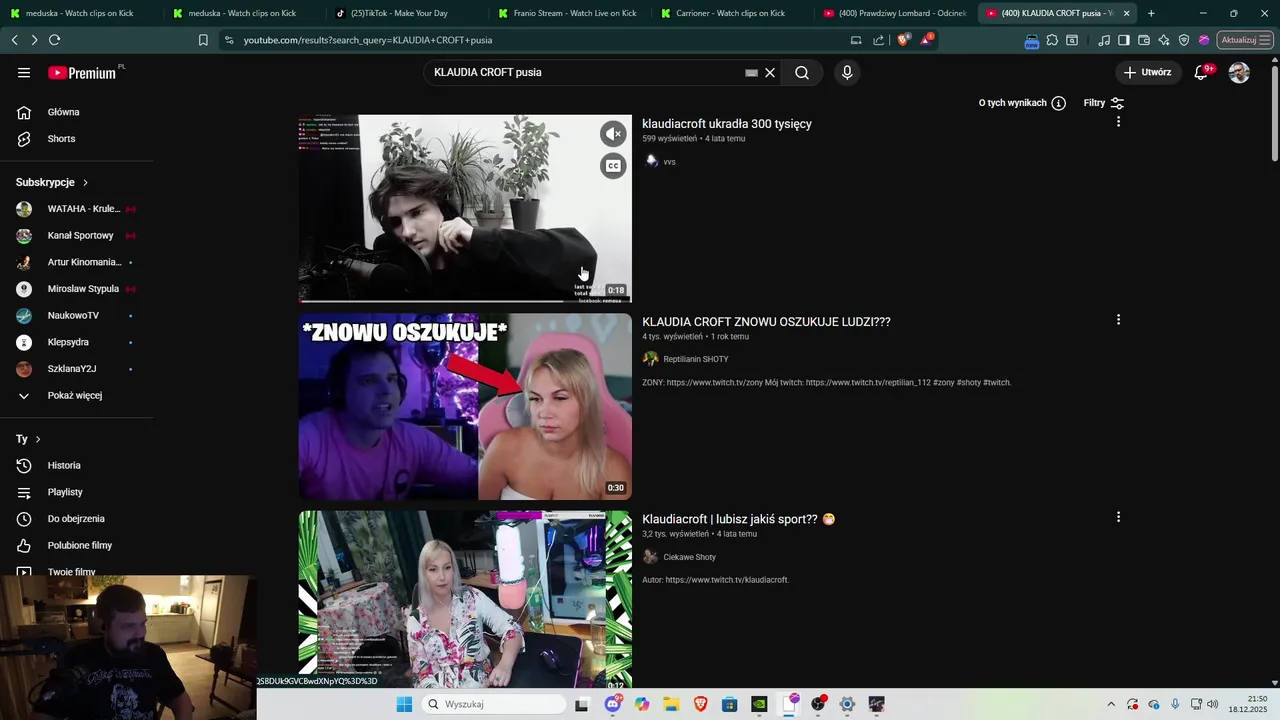Screen dimensions: 1280x720
Task: Open the Główna home sidebar item
Action: point(76,112)
